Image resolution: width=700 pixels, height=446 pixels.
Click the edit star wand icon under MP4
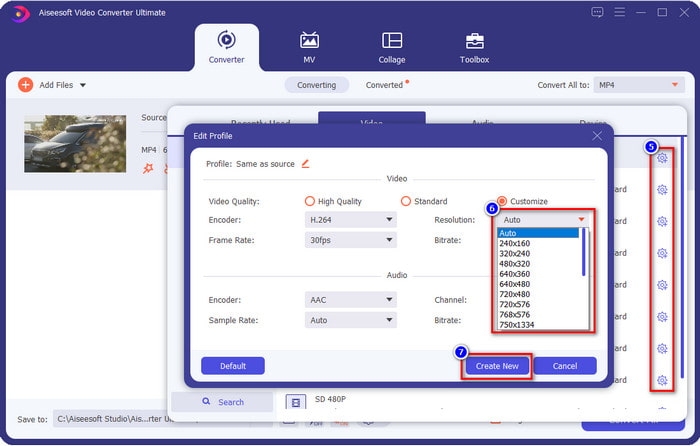[x=148, y=168]
